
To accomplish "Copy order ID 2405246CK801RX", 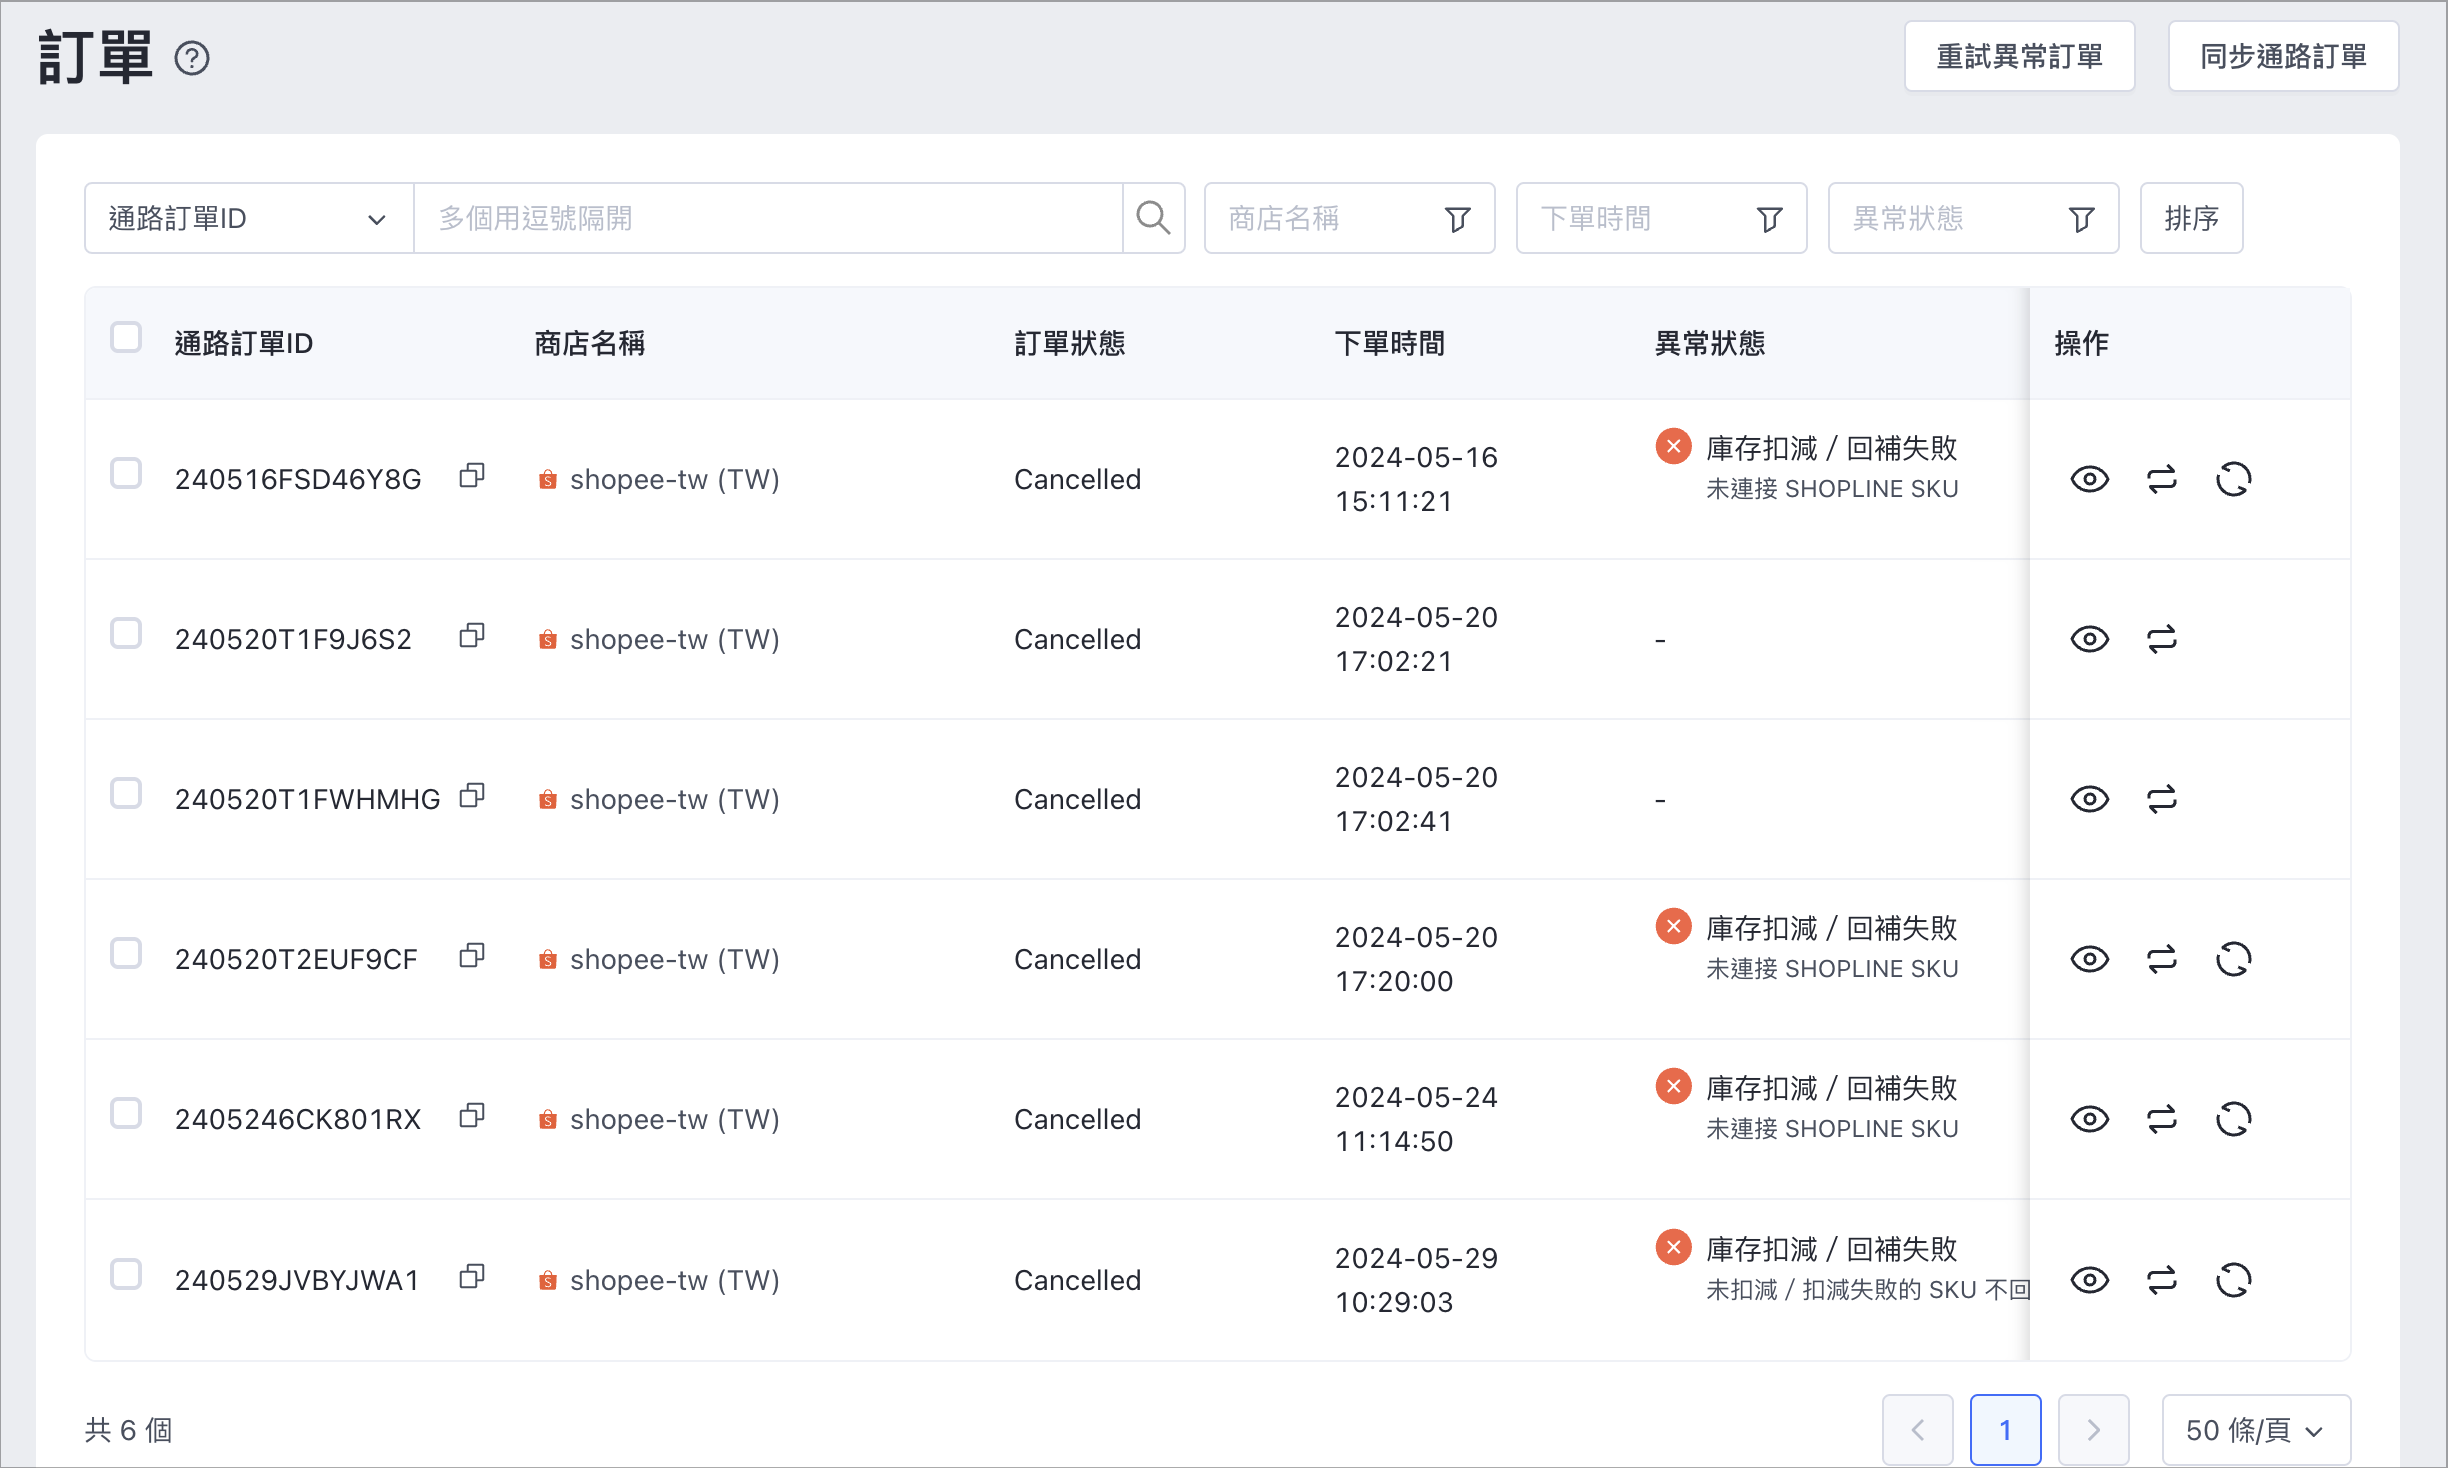I will pyautogui.click(x=472, y=1116).
